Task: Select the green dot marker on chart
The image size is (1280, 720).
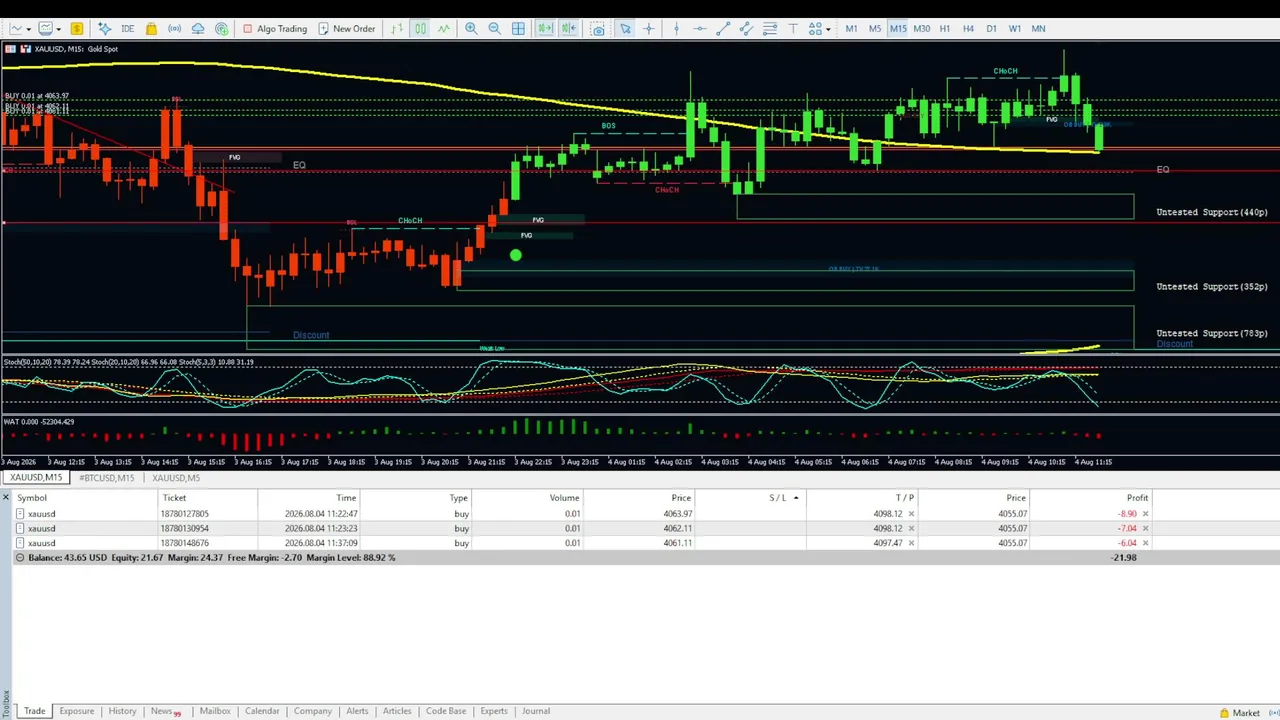Action: 515,256
